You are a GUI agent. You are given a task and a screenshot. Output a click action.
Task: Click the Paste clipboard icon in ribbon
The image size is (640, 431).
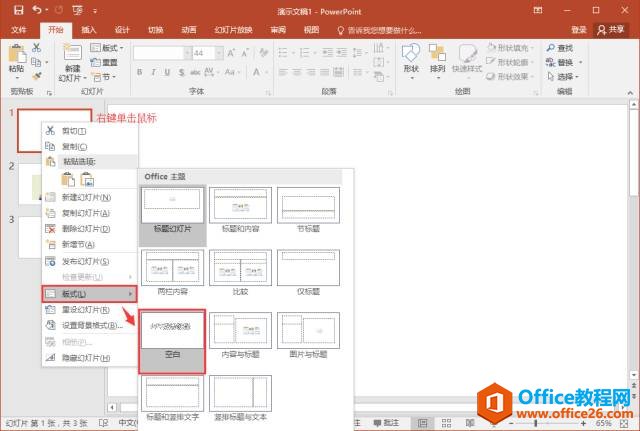17,54
